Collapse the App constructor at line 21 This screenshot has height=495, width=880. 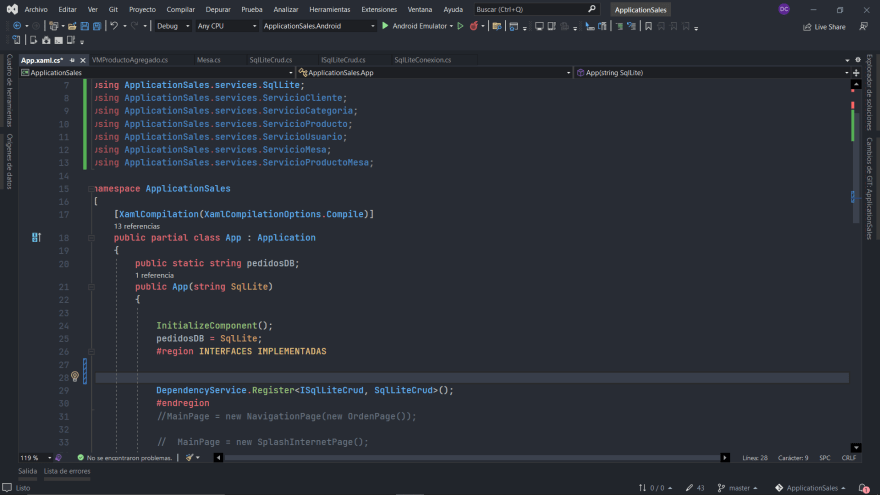91,287
